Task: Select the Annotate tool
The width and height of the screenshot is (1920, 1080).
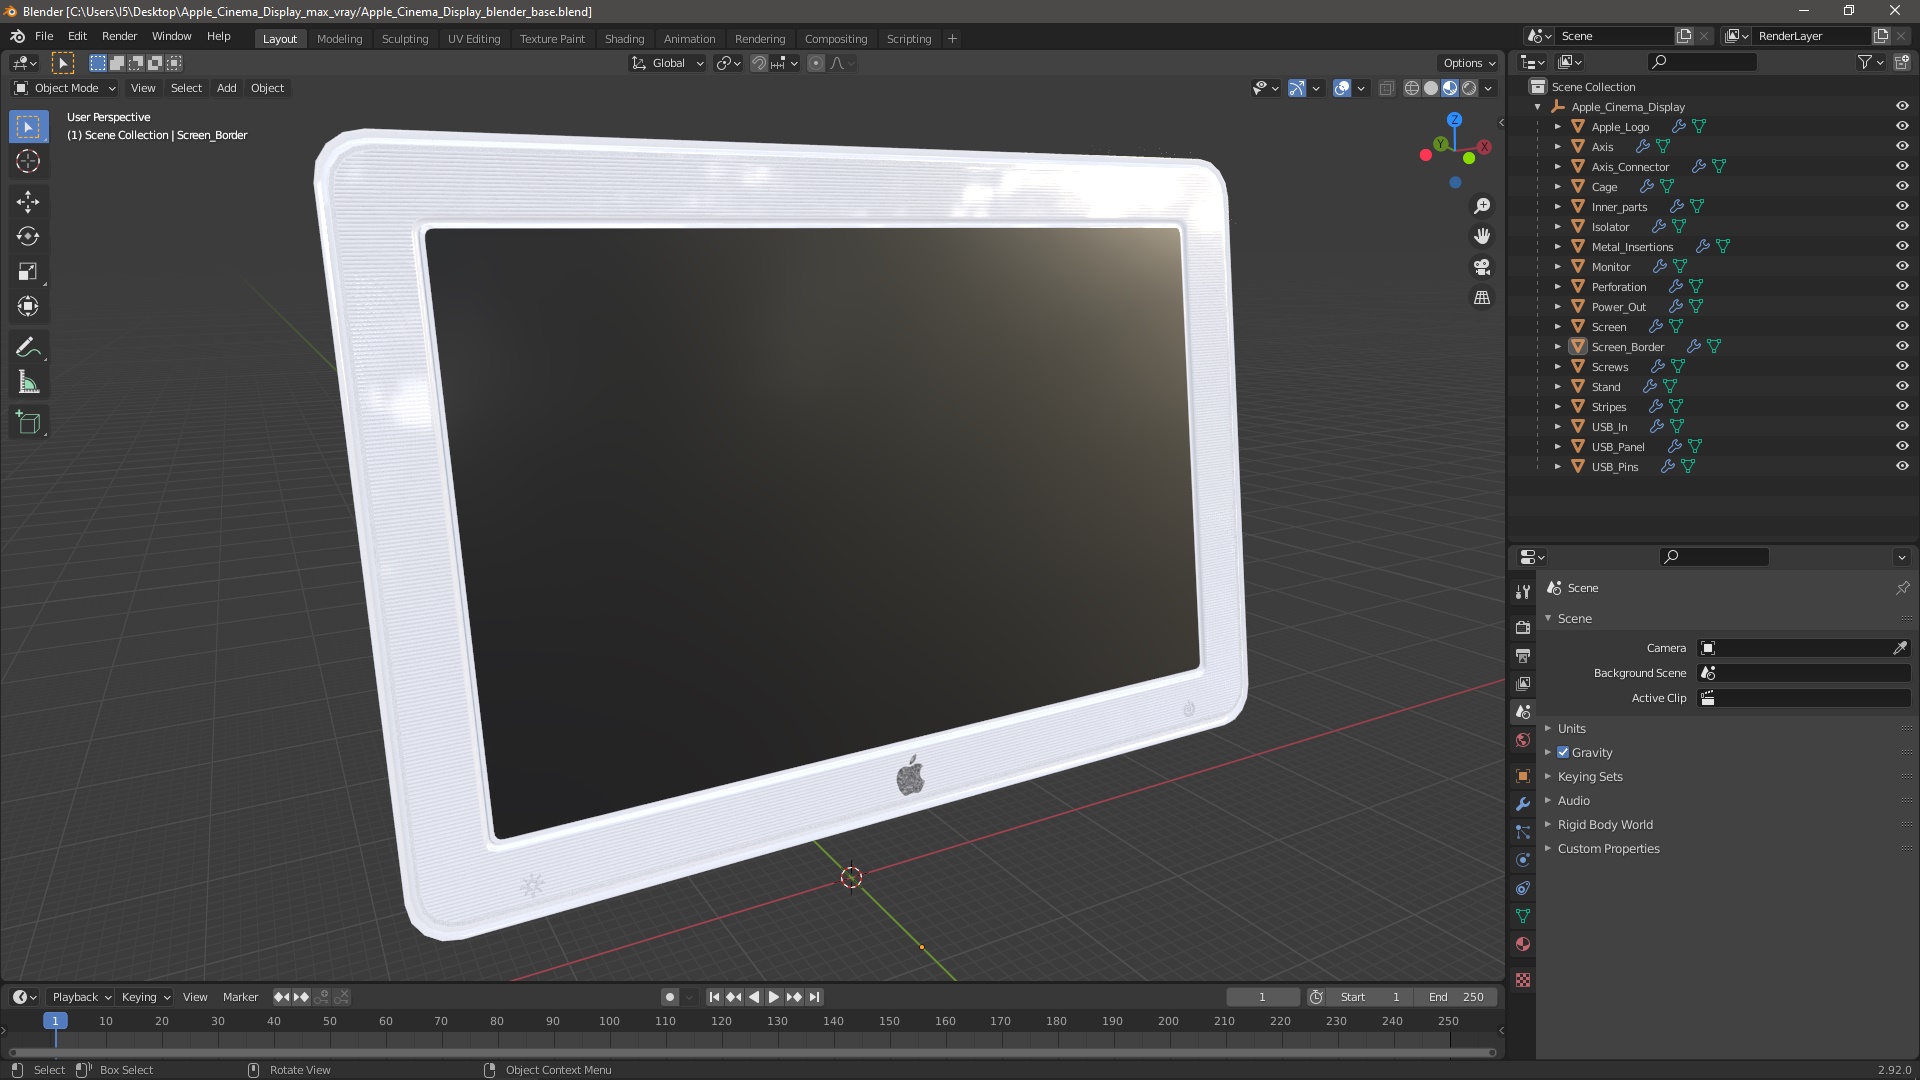Action: click(x=28, y=348)
